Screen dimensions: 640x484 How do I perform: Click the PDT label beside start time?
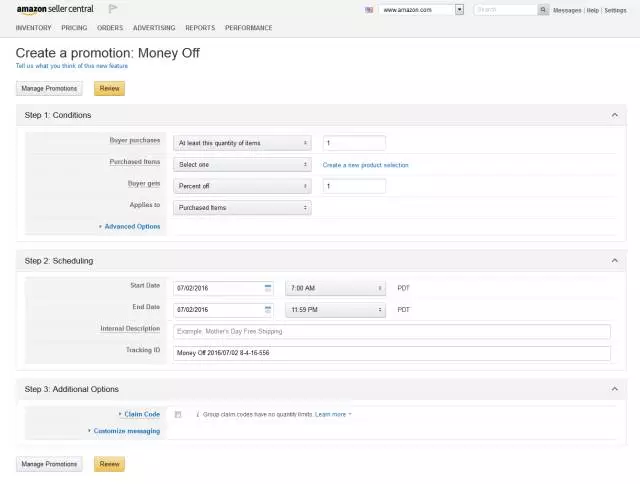[403, 288]
